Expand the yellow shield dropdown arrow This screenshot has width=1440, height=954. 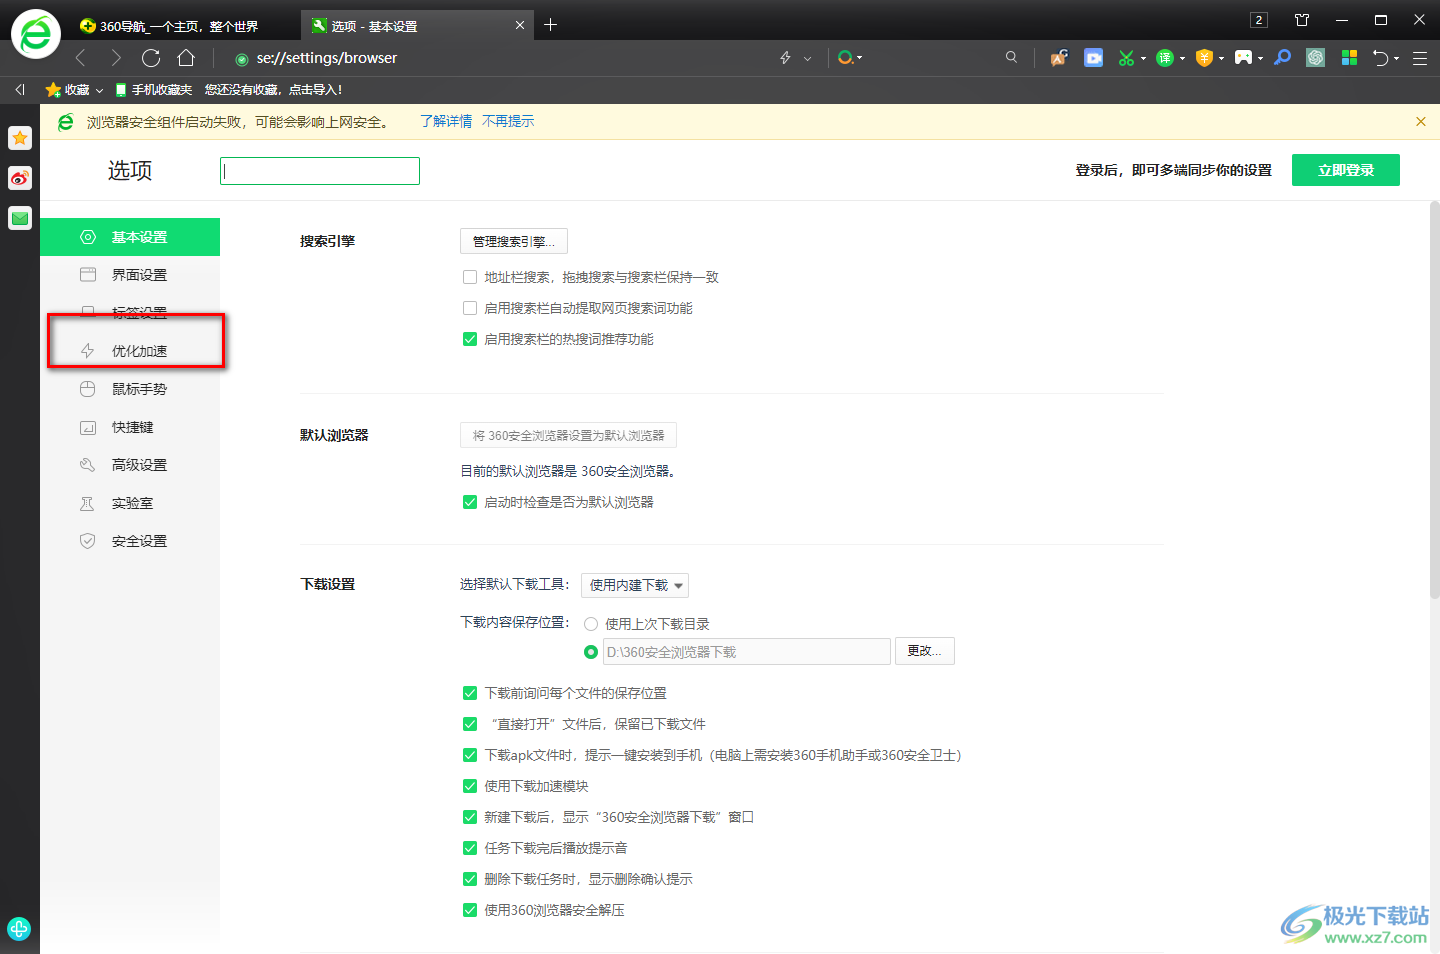point(1221,59)
